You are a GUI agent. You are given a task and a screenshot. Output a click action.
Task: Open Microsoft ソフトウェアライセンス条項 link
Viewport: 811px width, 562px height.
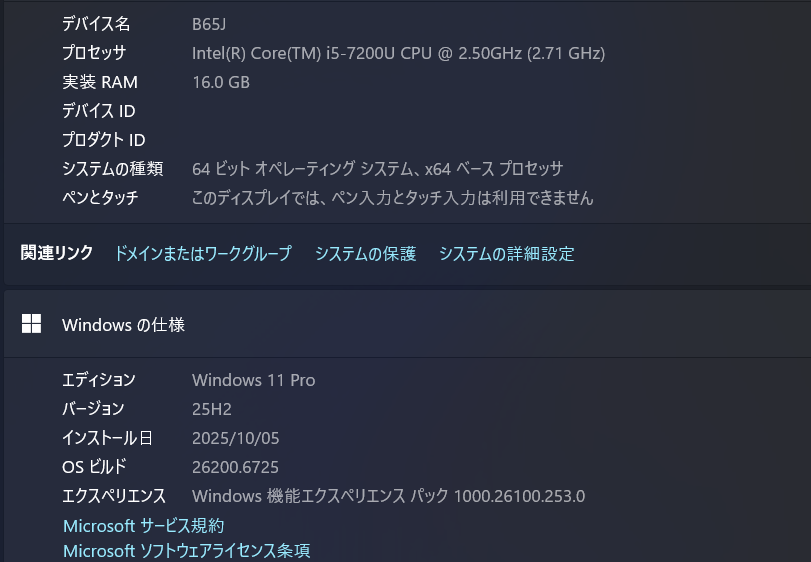[187, 551]
